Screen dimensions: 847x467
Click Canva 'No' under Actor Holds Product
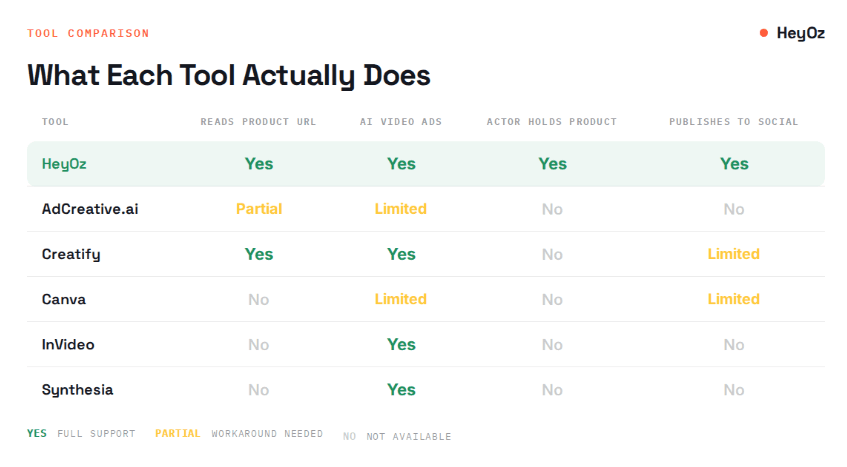click(x=552, y=300)
